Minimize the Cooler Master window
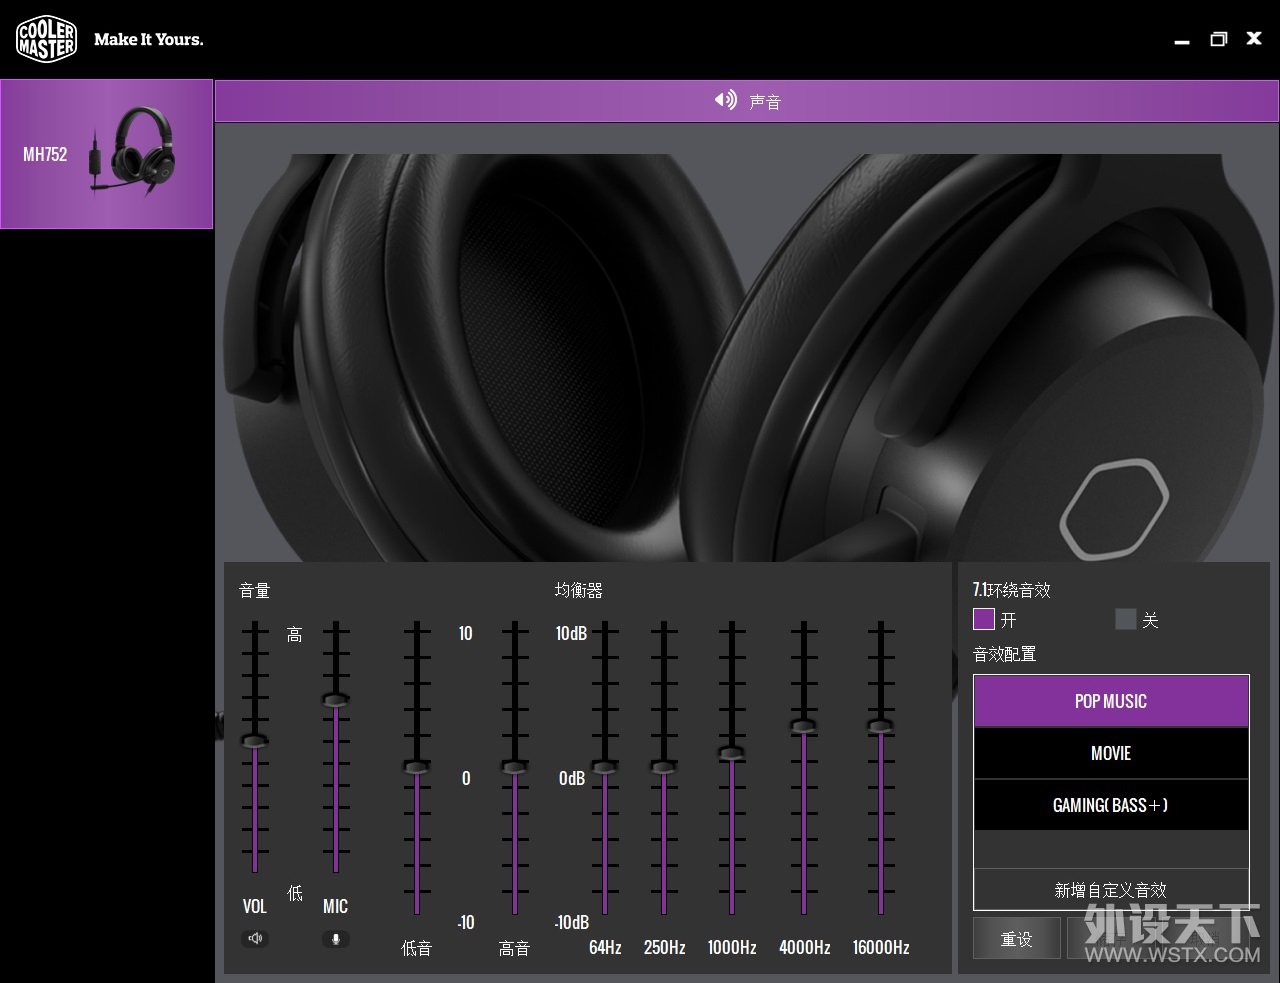 tap(1182, 41)
